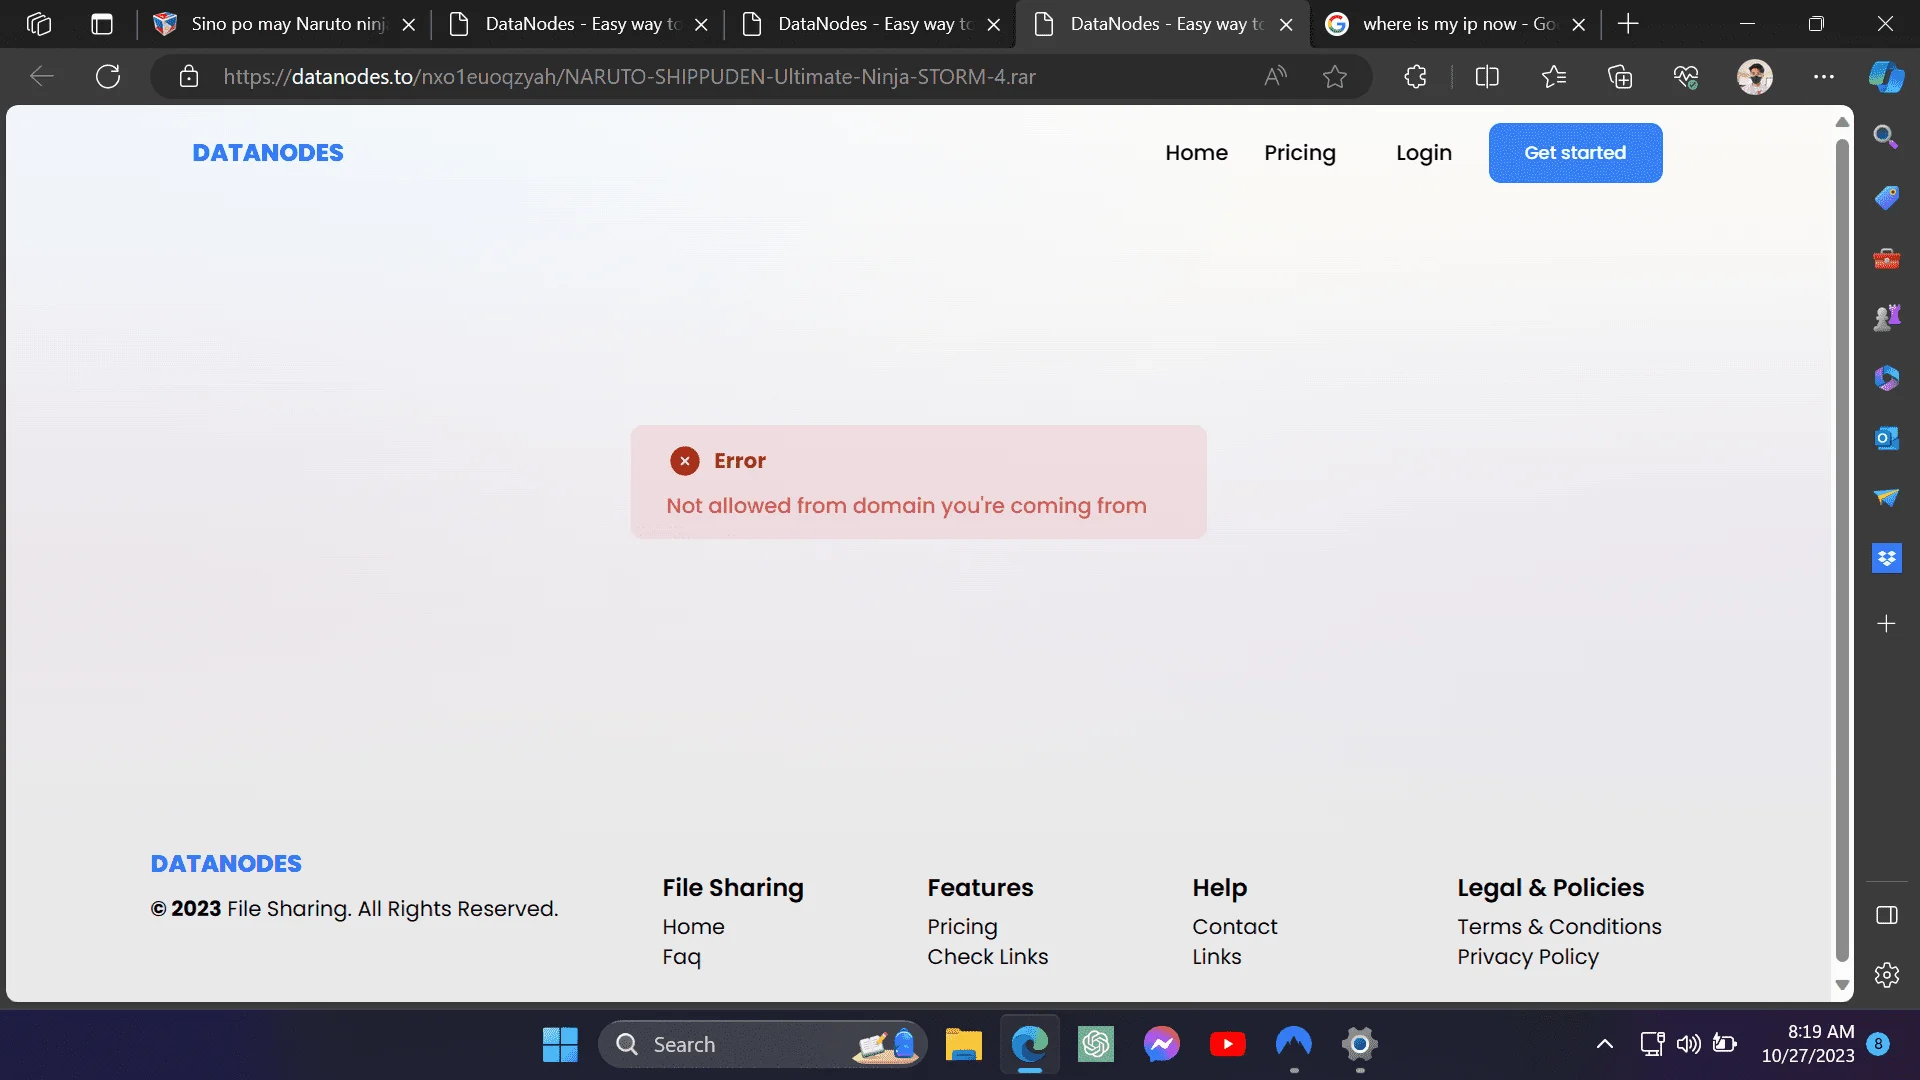The image size is (1920, 1080).
Task: Open Browser essentials heart icon
Action: coord(1686,76)
